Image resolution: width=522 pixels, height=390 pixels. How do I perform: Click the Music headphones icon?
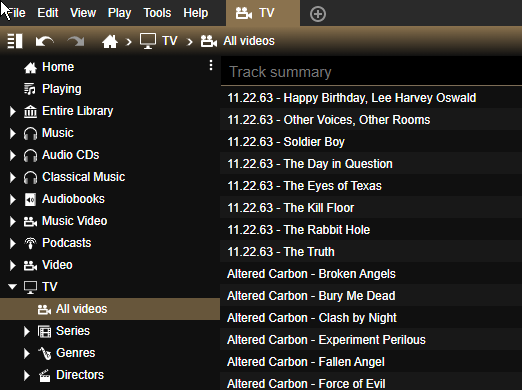click(x=30, y=133)
